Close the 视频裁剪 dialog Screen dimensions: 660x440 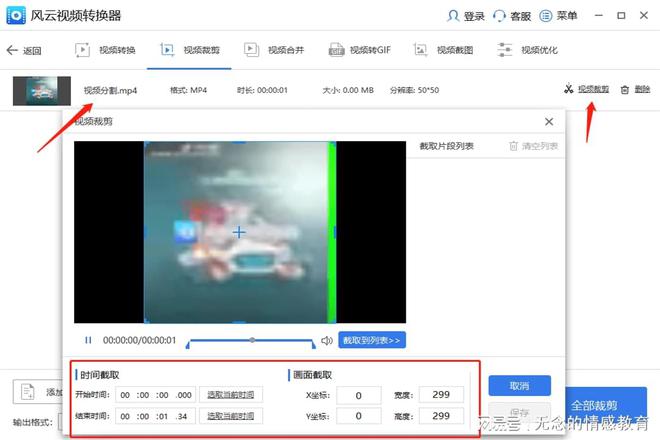pos(549,122)
